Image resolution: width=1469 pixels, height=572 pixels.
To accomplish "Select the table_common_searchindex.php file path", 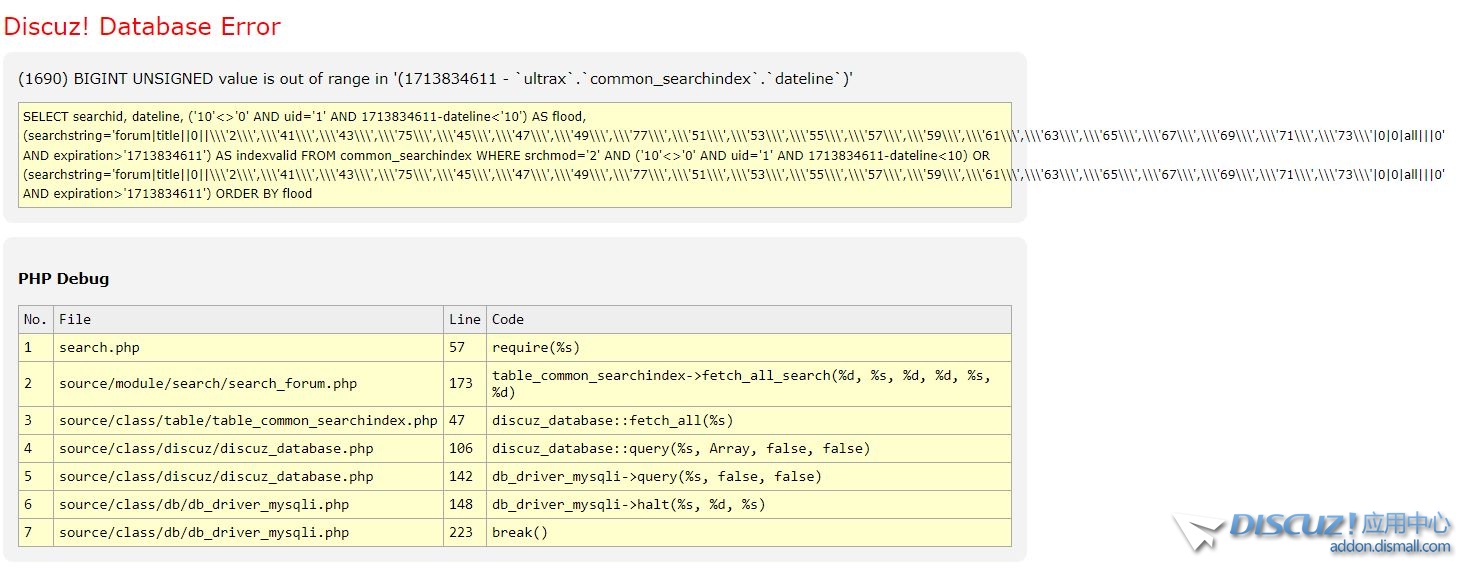I will 248,420.
